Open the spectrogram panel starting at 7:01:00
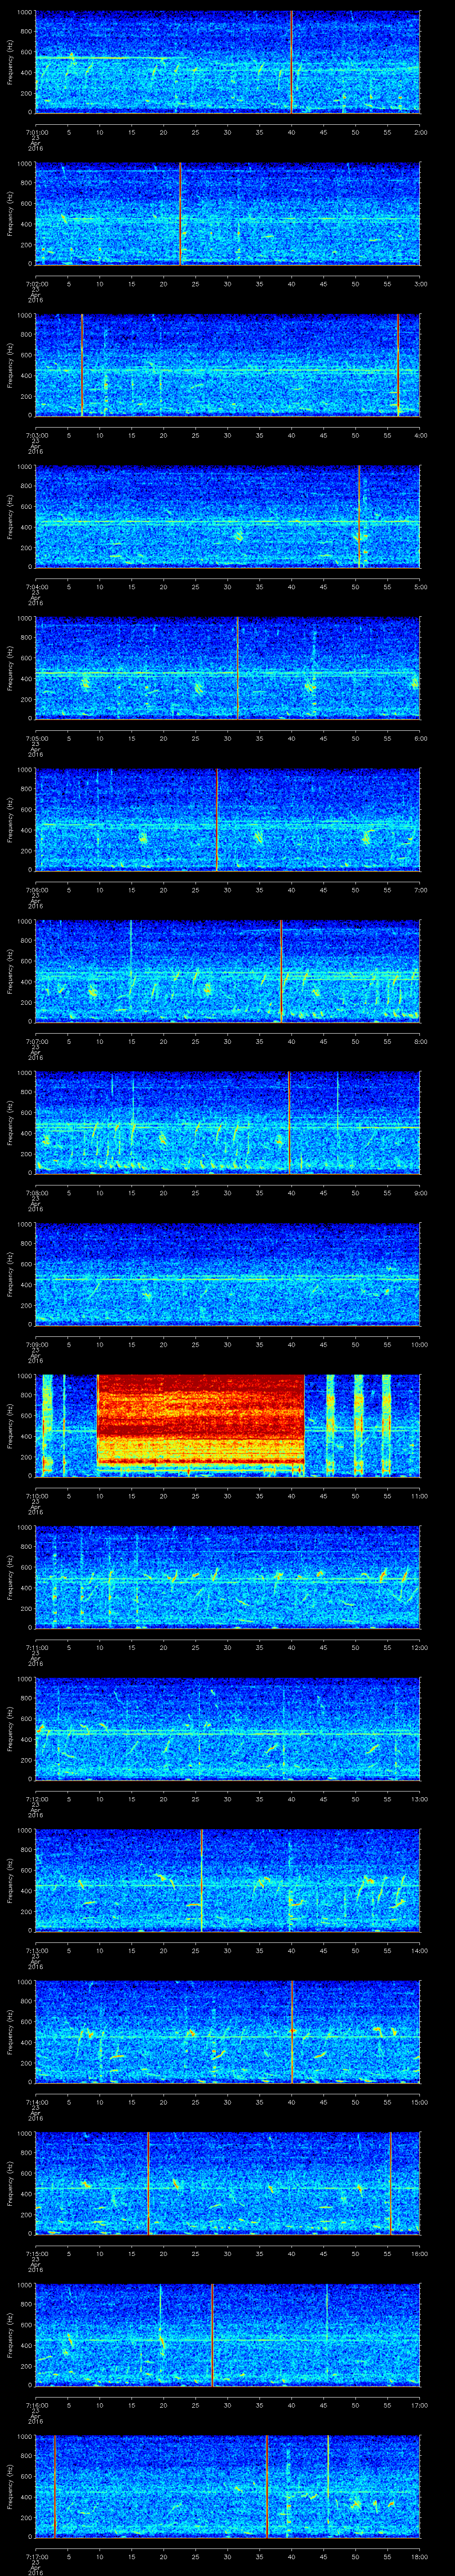This screenshot has height=2576, width=455. pyautogui.click(x=228, y=62)
